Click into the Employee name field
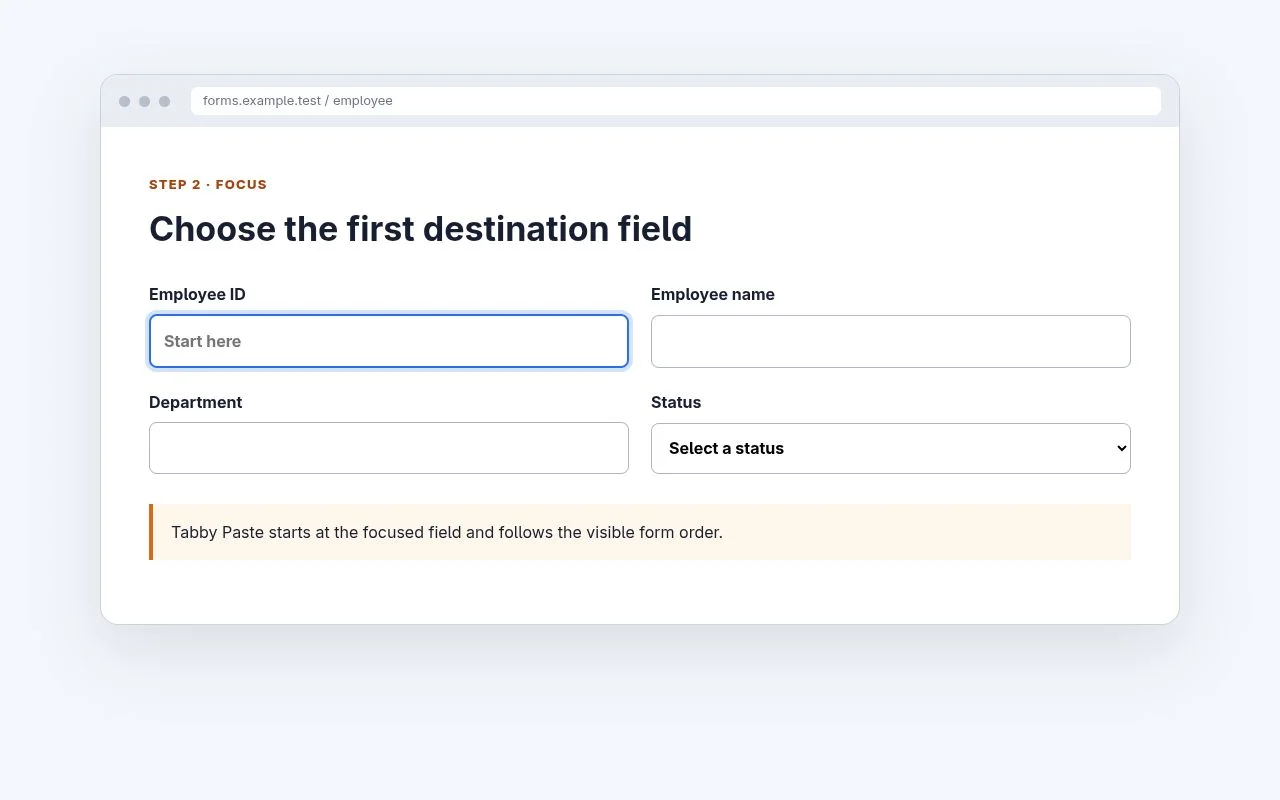Screen dimensions: 1280x800 point(891,341)
